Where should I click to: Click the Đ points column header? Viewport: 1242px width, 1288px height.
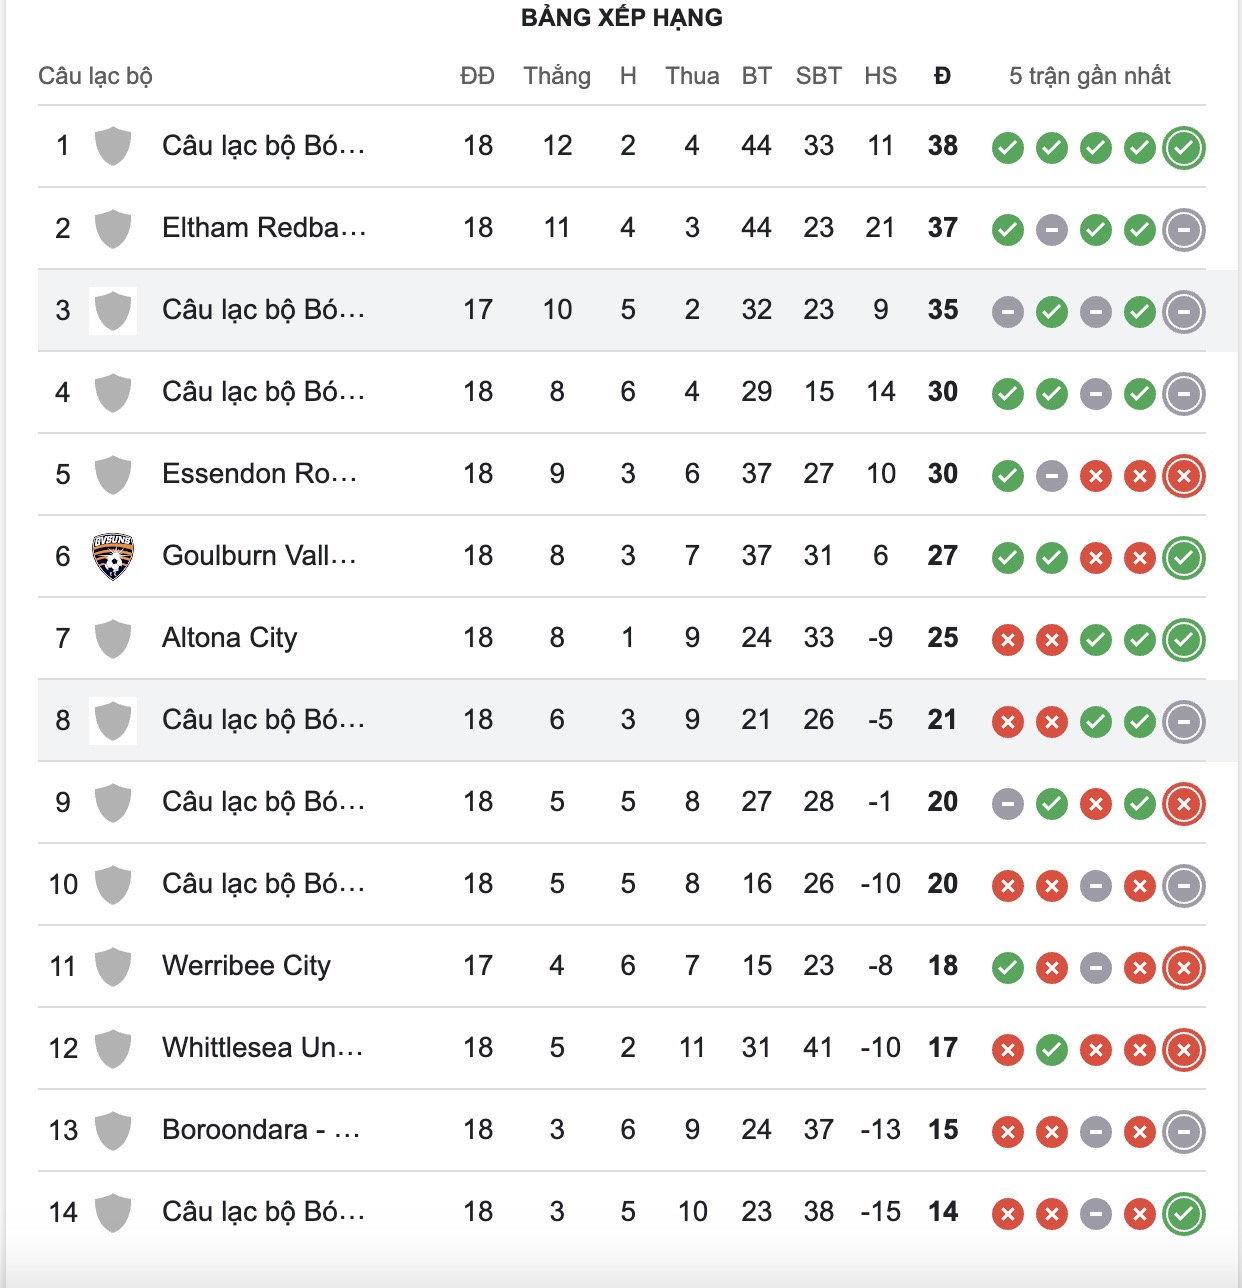tap(942, 76)
